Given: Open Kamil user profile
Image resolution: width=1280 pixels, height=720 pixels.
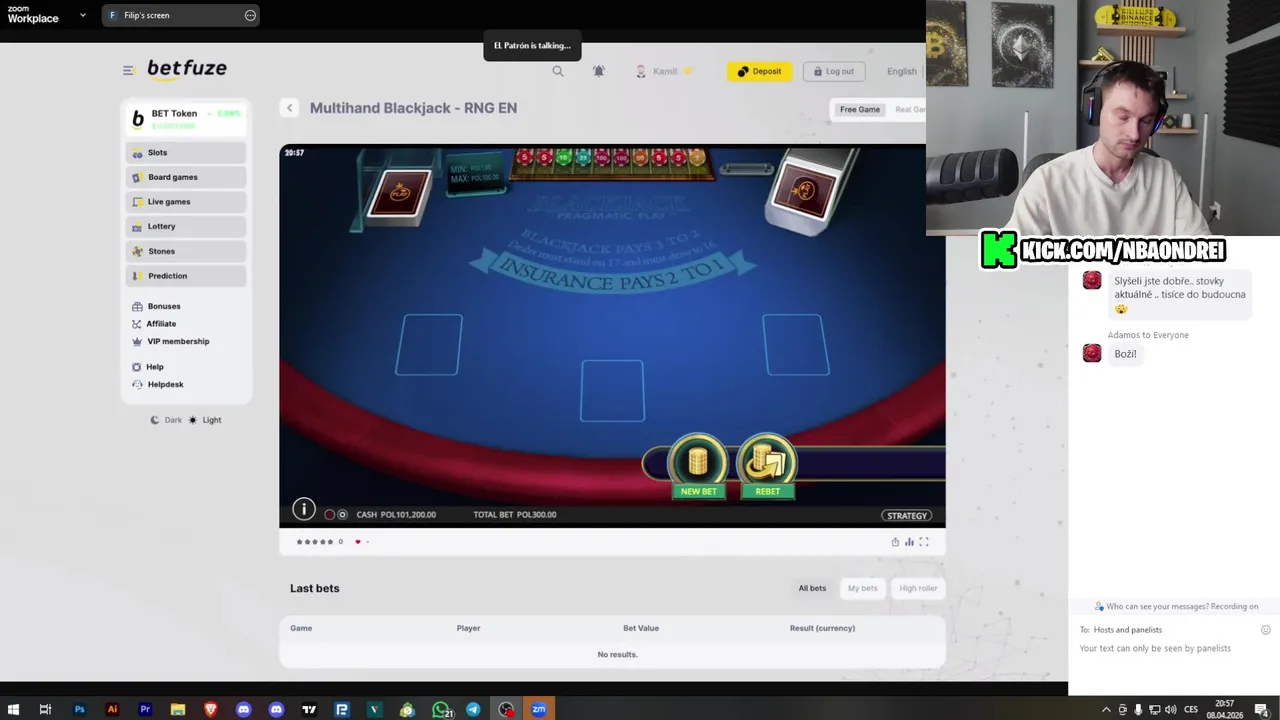Looking at the screenshot, I should point(664,71).
